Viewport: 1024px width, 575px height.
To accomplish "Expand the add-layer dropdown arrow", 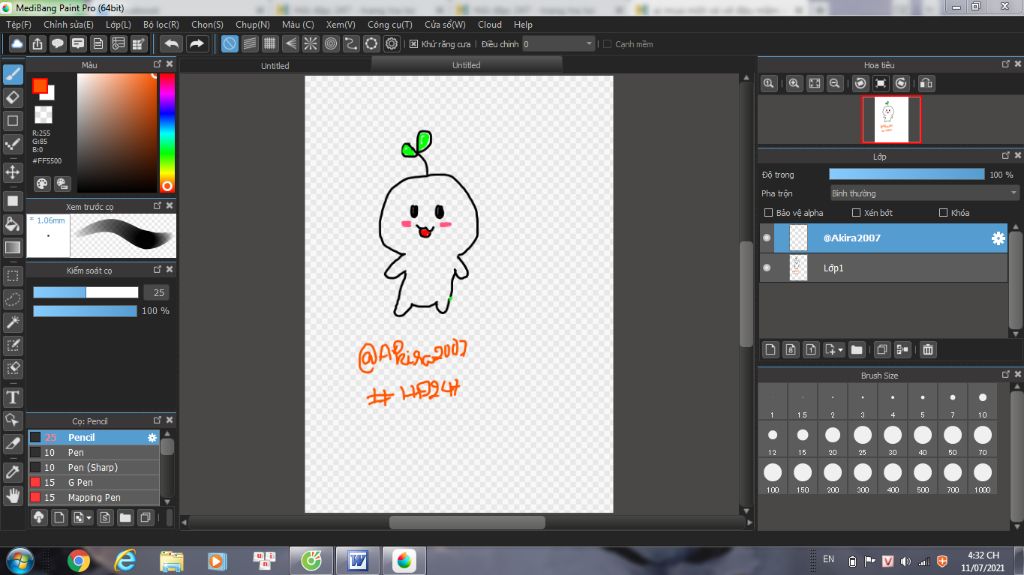I will pos(840,350).
